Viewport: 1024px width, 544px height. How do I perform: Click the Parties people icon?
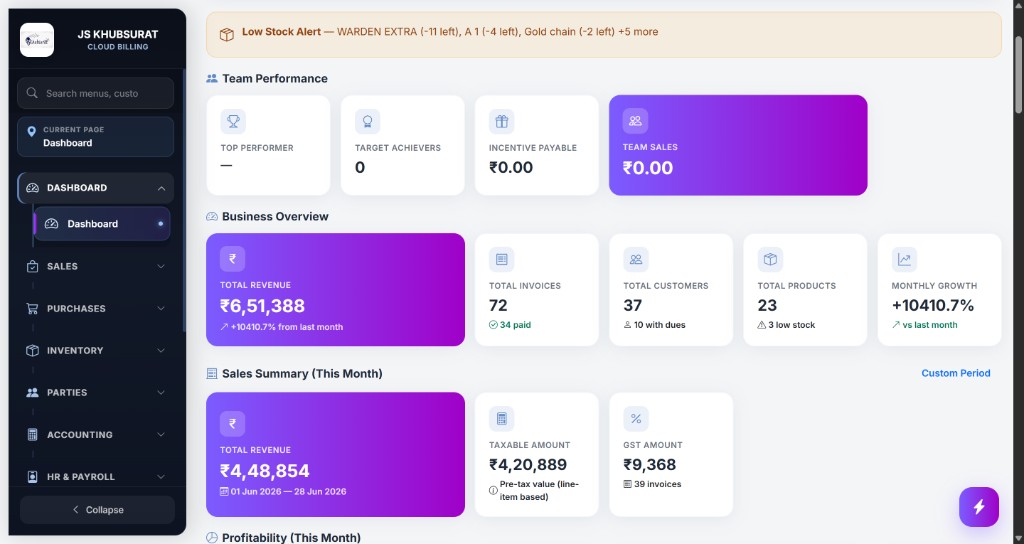[32, 392]
